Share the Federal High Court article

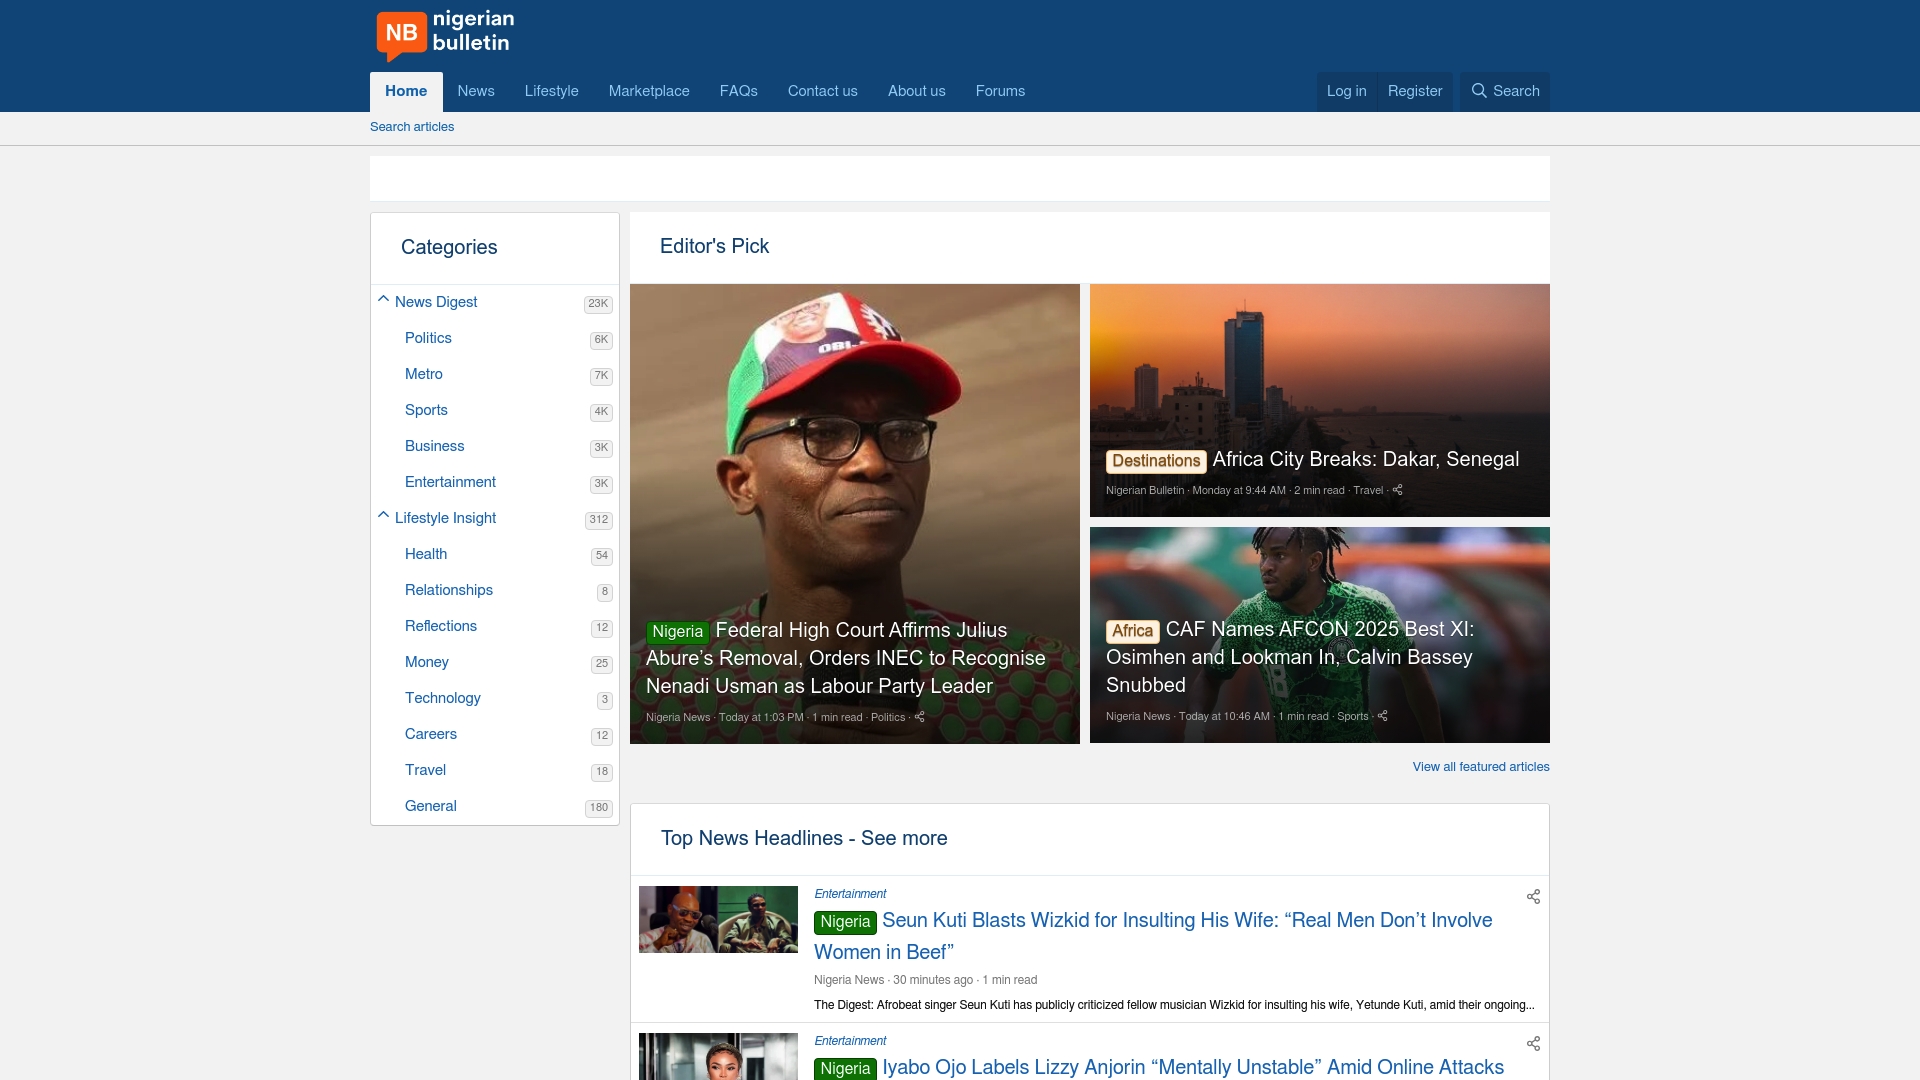919,717
